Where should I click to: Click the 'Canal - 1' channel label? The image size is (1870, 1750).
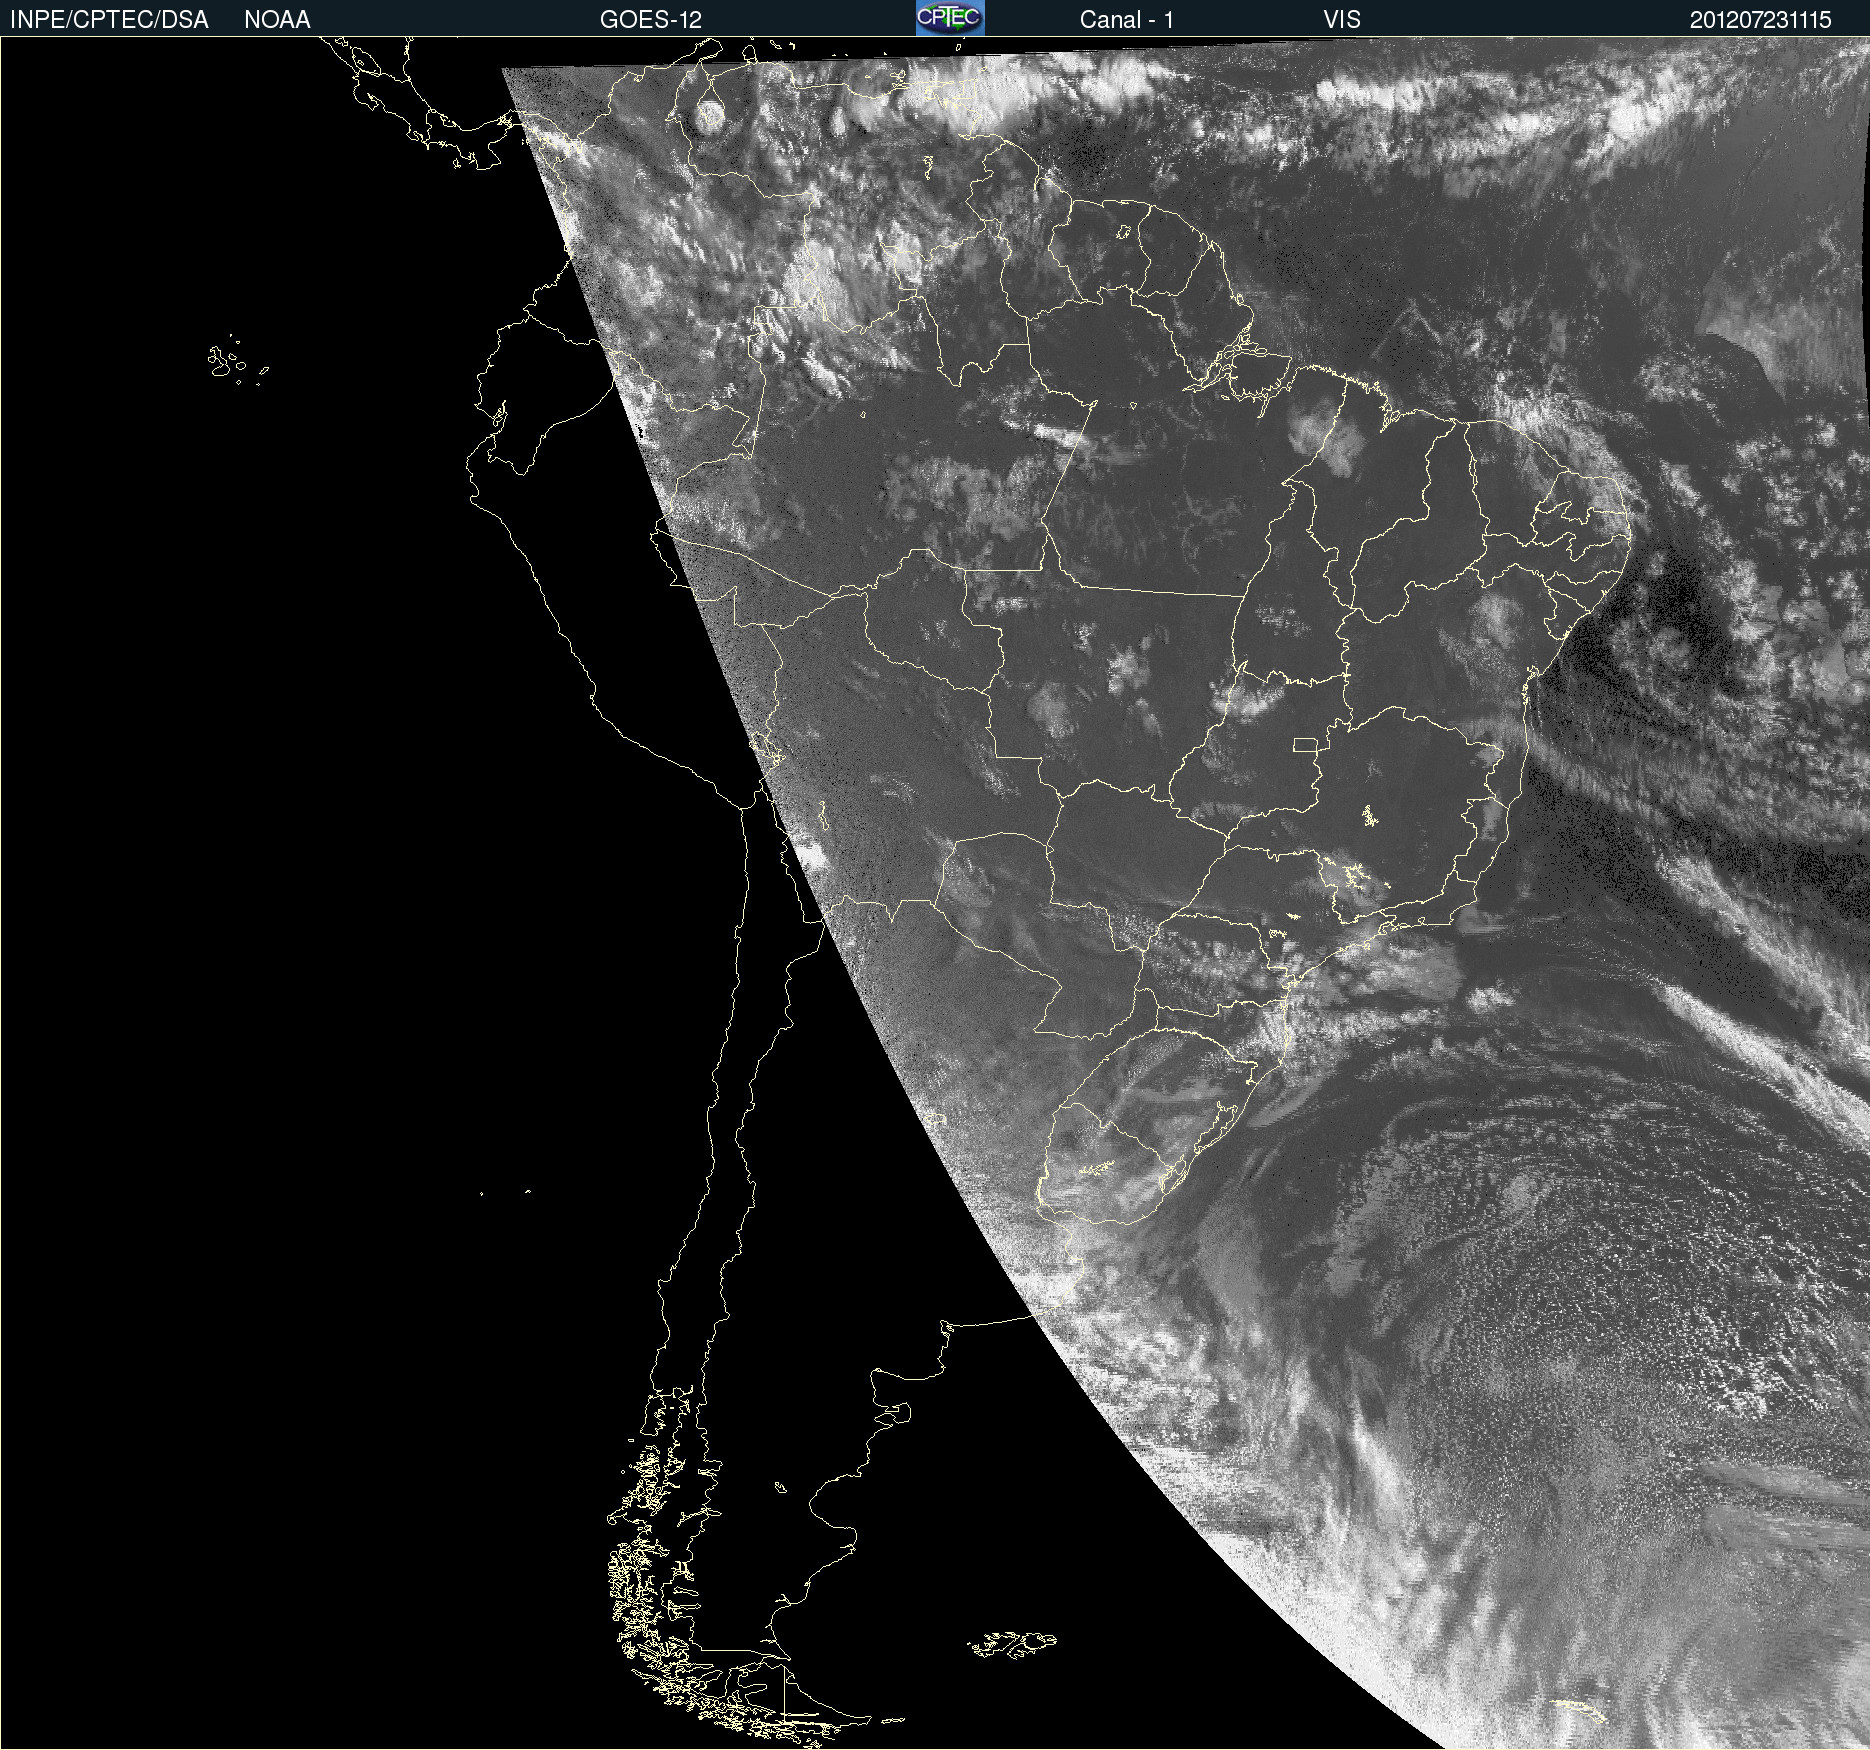click(1127, 20)
